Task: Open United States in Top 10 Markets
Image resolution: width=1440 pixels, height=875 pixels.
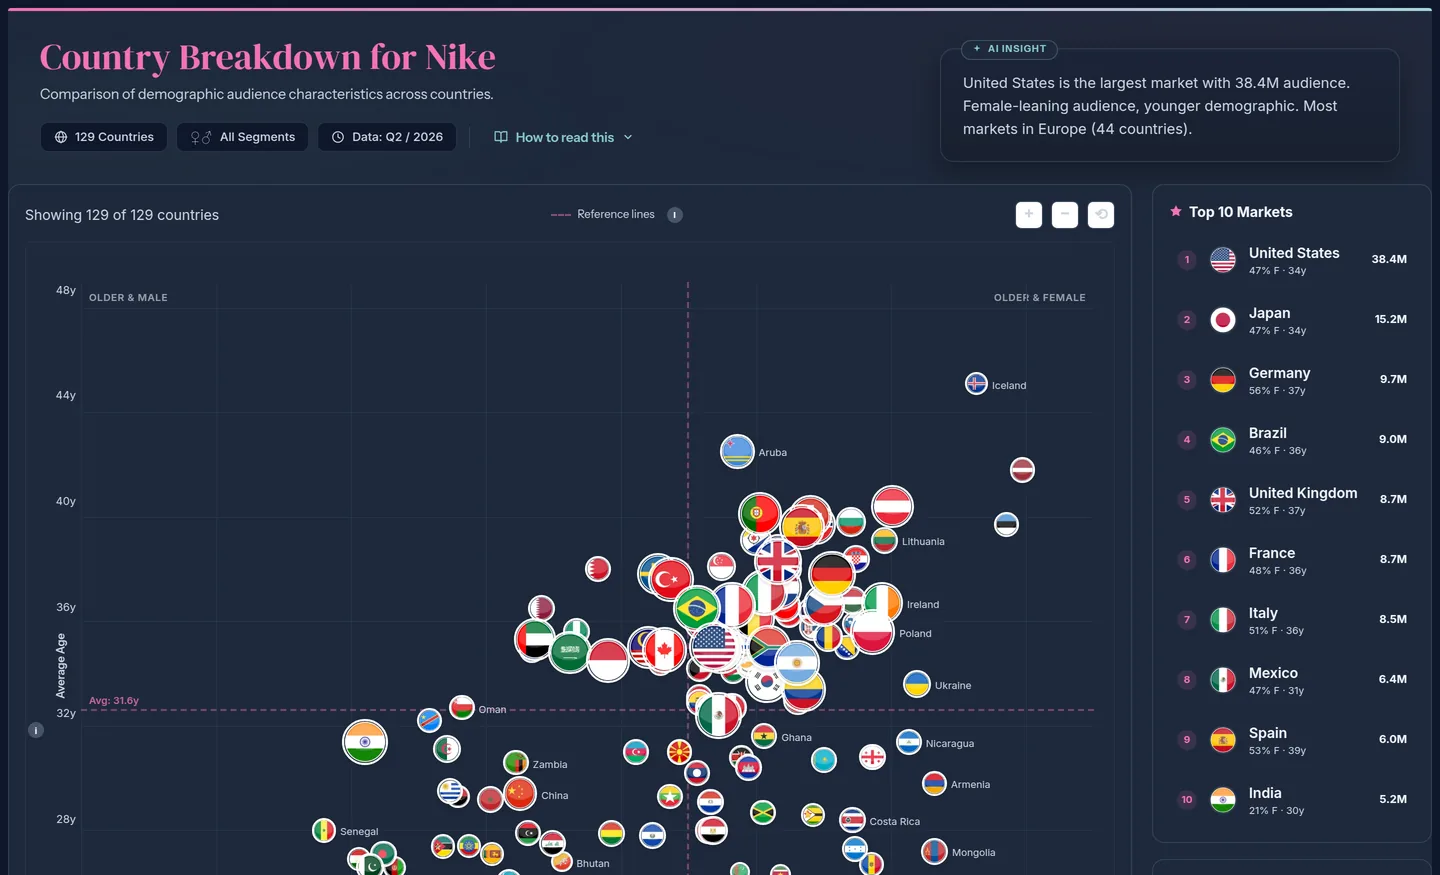Action: tap(1292, 260)
